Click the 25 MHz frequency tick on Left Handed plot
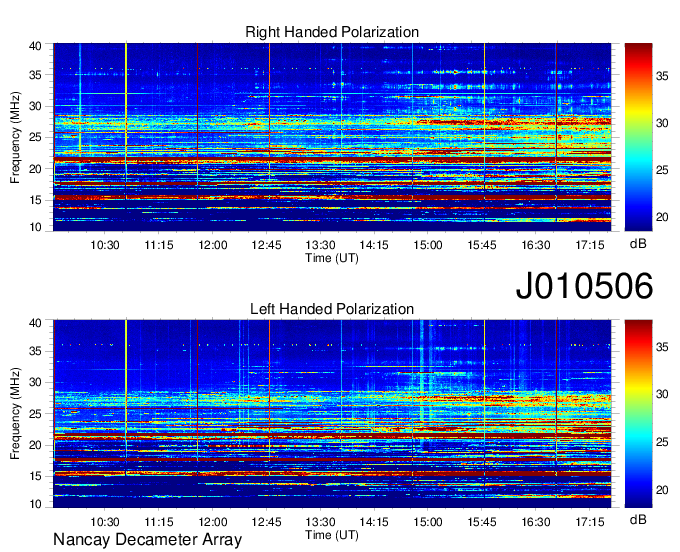The height and width of the screenshot is (552, 680). pyautogui.click(x=35, y=414)
